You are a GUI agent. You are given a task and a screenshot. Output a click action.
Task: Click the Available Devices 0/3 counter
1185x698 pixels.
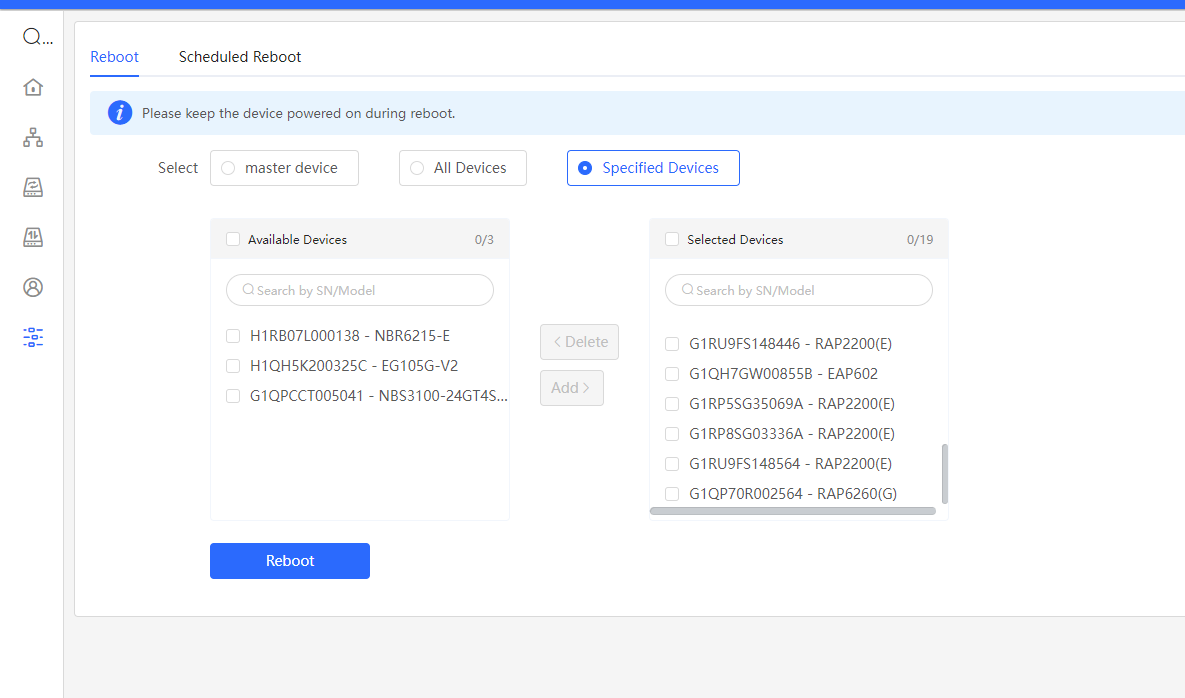pyautogui.click(x=484, y=239)
